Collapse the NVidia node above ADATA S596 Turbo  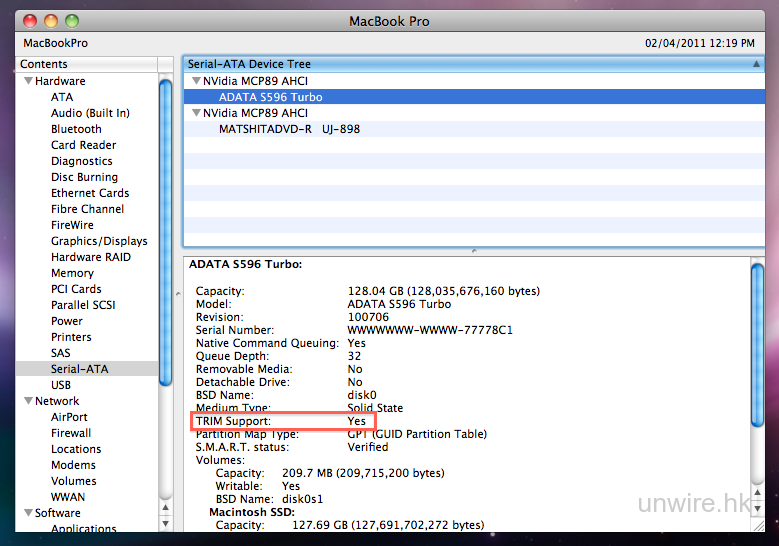pos(196,81)
